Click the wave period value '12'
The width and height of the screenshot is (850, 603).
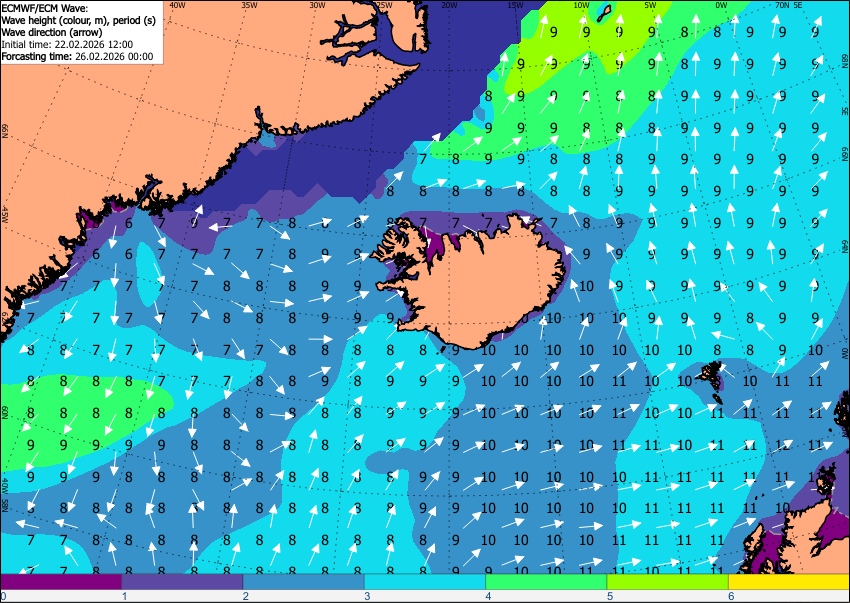pyautogui.click(x=782, y=445)
